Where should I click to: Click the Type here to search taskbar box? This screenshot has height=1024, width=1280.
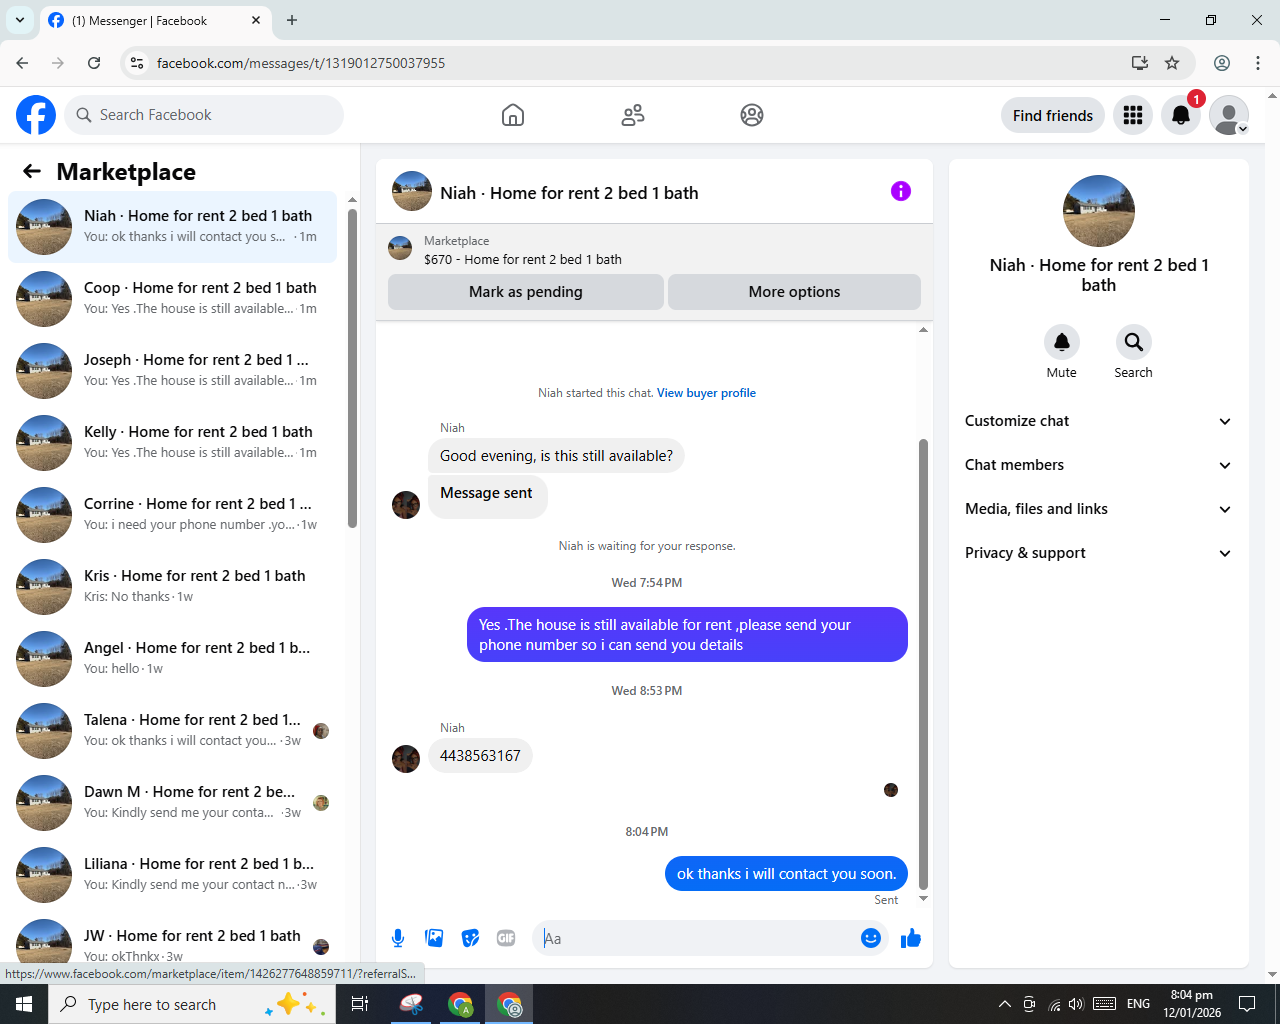click(x=190, y=1004)
